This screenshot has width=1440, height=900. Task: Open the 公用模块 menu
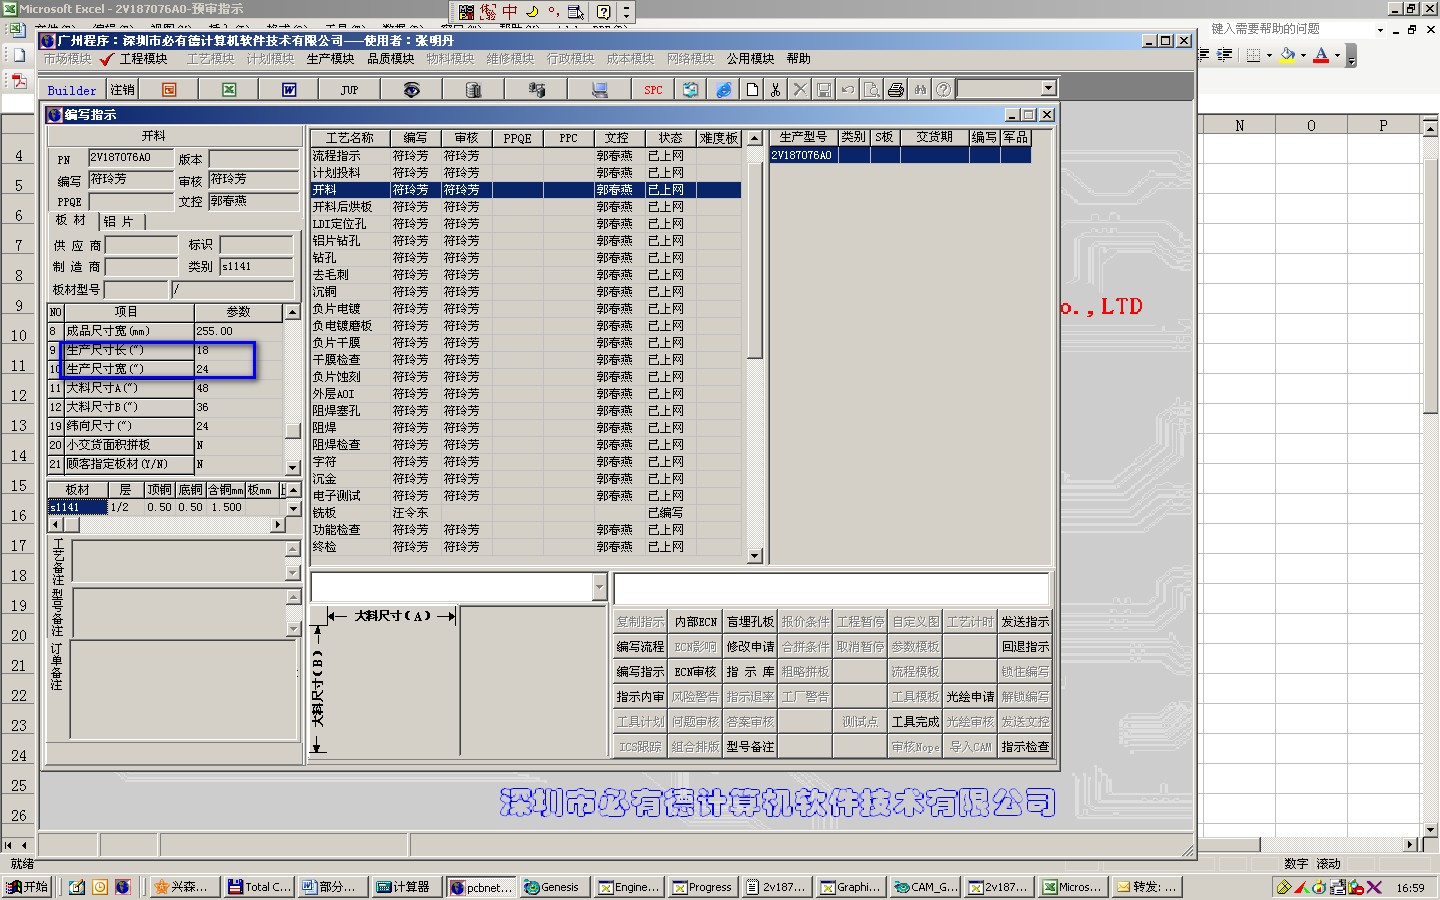tap(750, 59)
